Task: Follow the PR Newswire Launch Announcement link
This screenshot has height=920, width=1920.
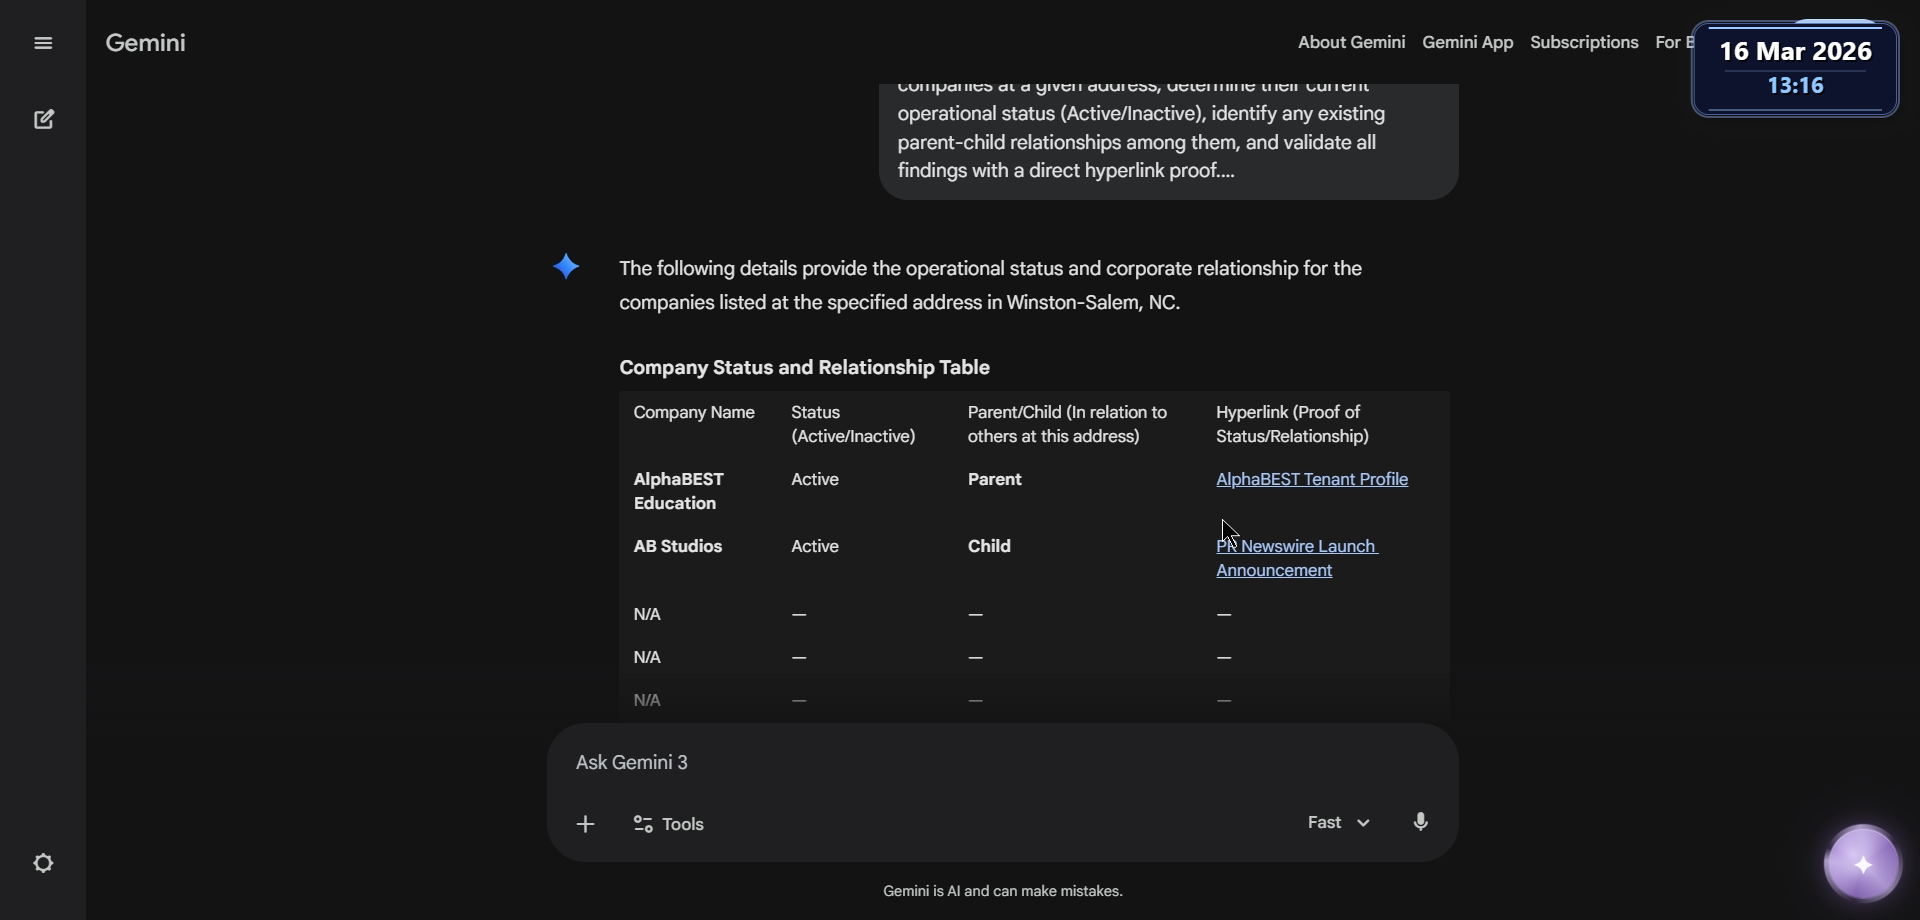Action: click(x=1296, y=558)
